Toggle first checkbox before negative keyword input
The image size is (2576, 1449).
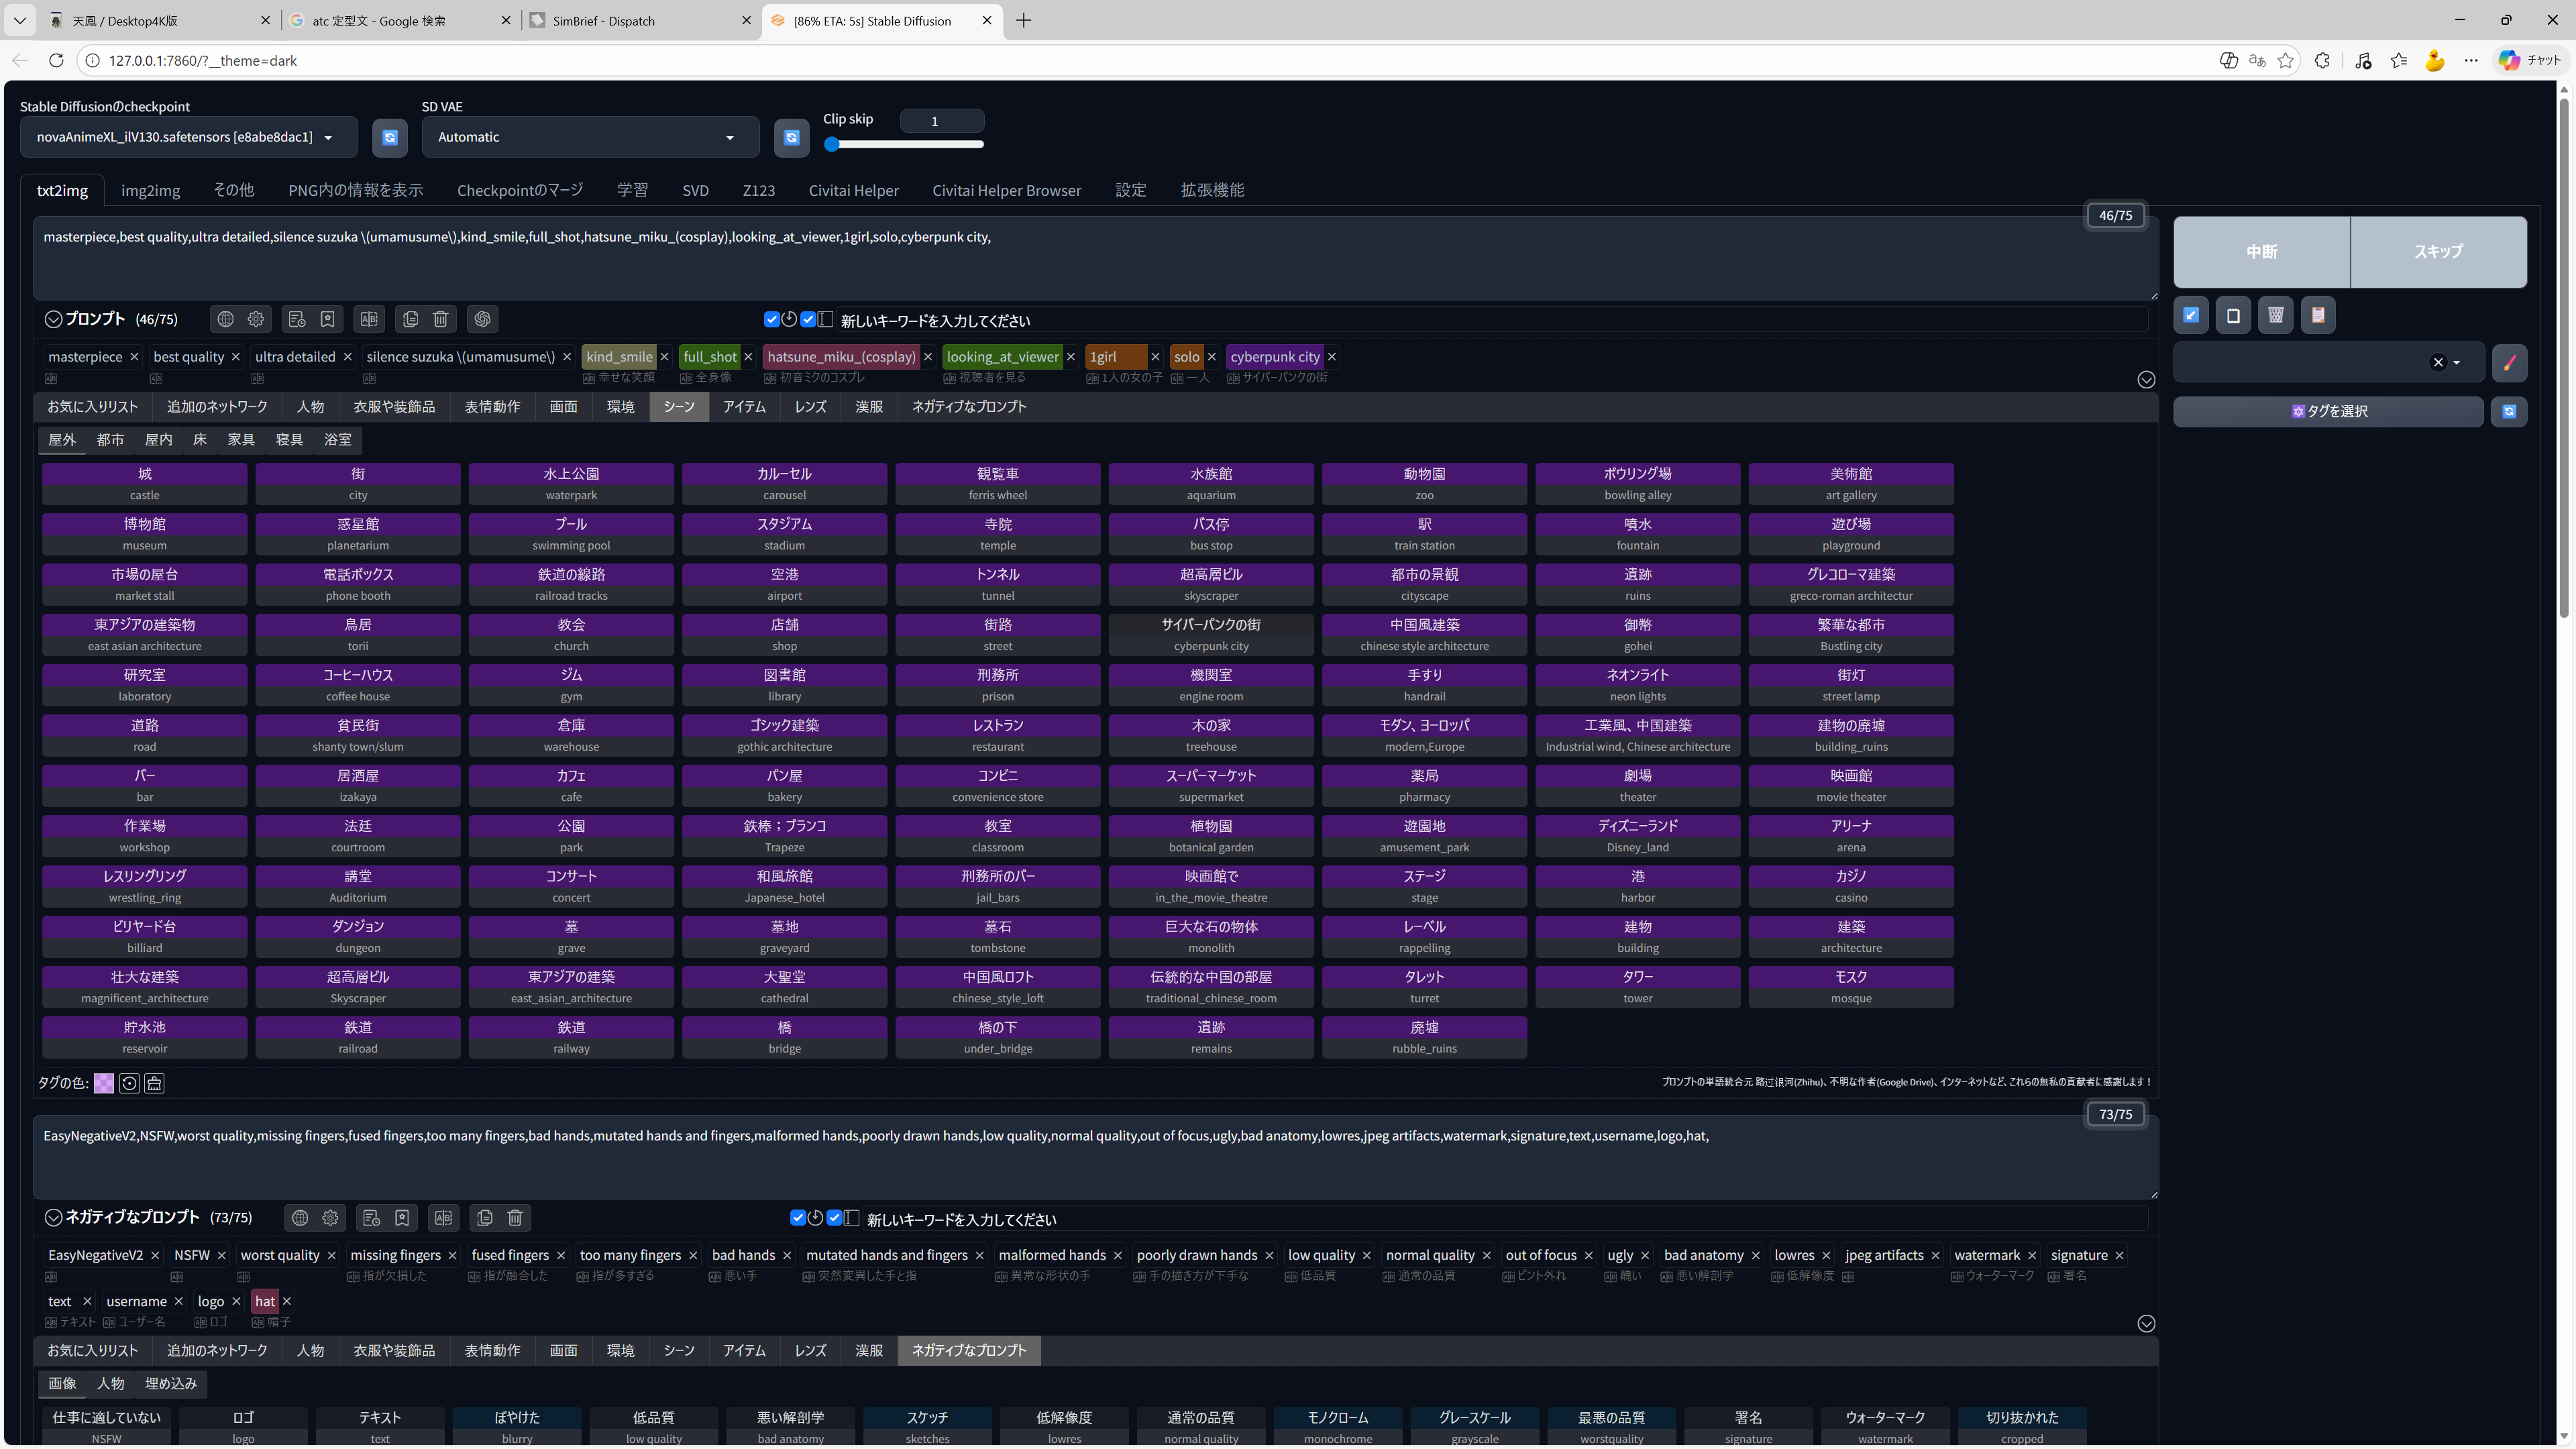(797, 1218)
